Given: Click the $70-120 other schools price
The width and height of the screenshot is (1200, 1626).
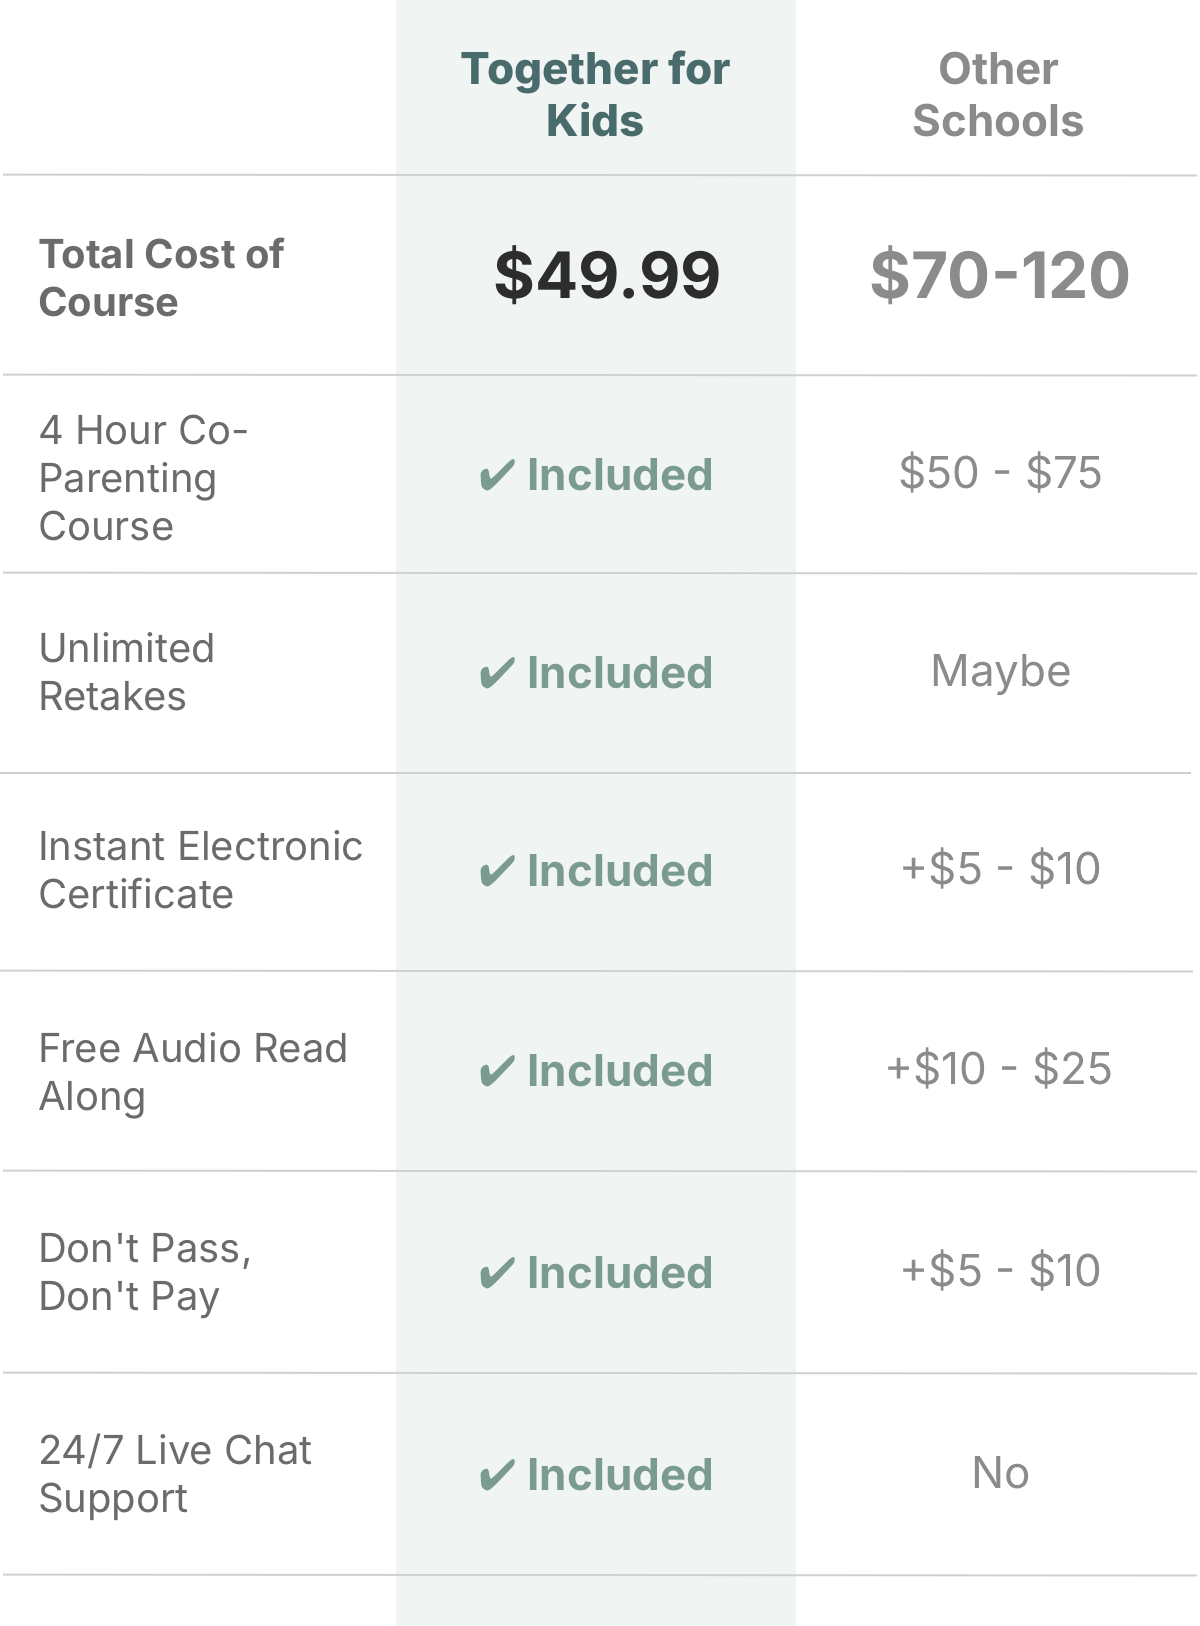Looking at the screenshot, I should point(1000,275).
